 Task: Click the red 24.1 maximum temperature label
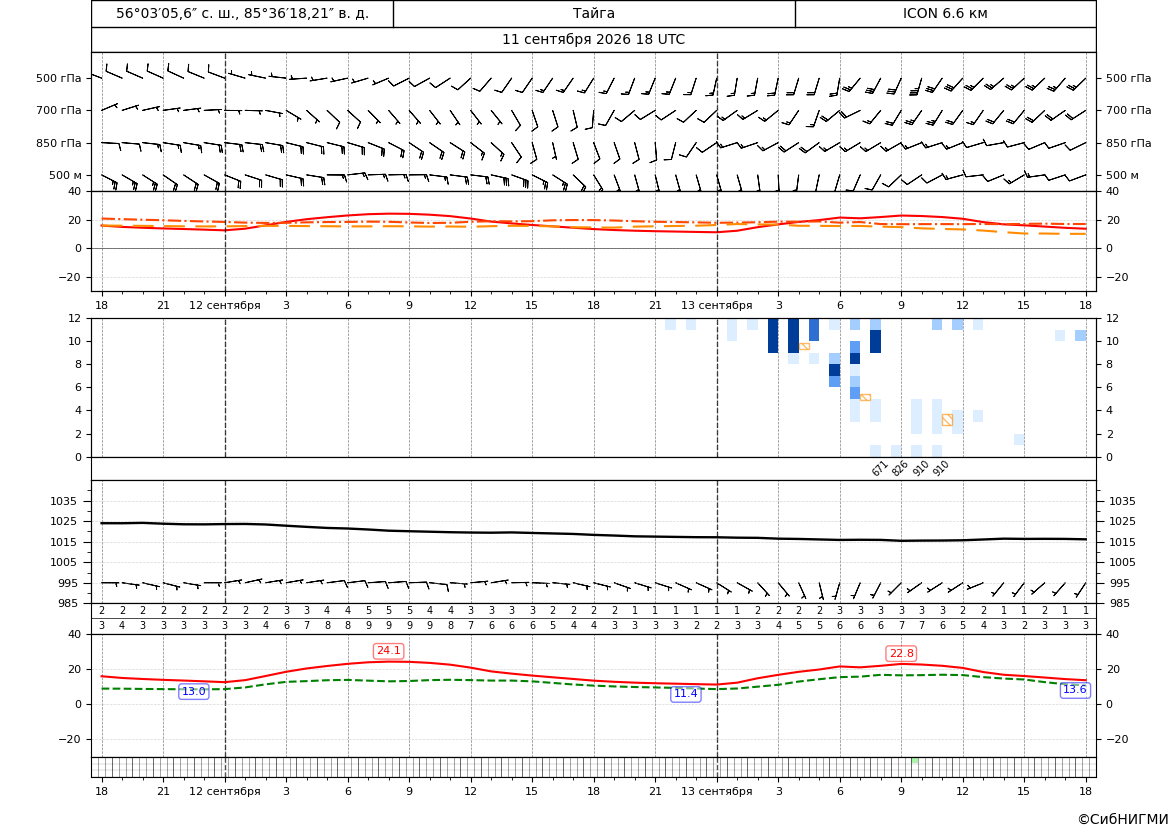pos(388,651)
